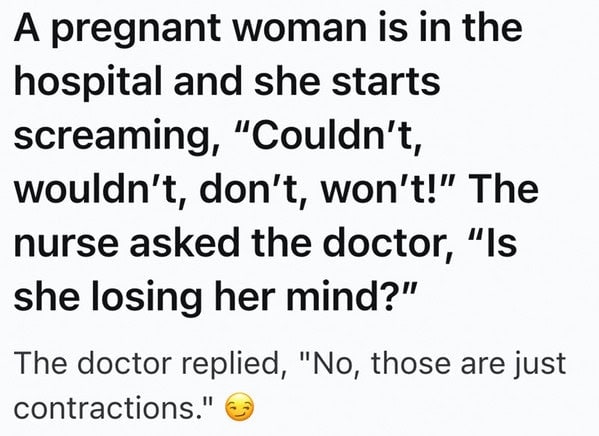Click the word "losing" in the heading
The image size is (599, 436).
(x=146, y=298)
